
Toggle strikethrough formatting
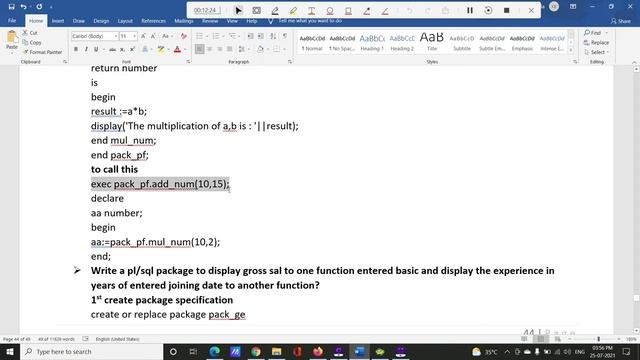(x=113, y=49)
